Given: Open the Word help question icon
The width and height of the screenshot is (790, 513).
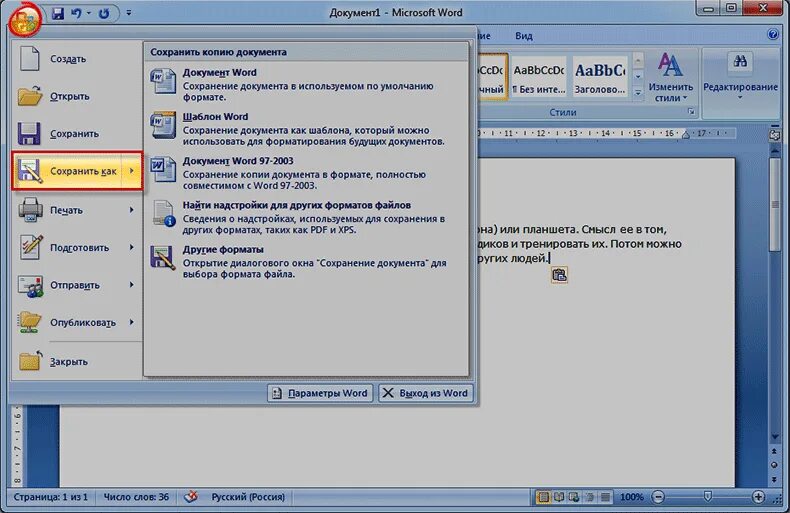Looking at the screenshot, I should tap(772, 34).
